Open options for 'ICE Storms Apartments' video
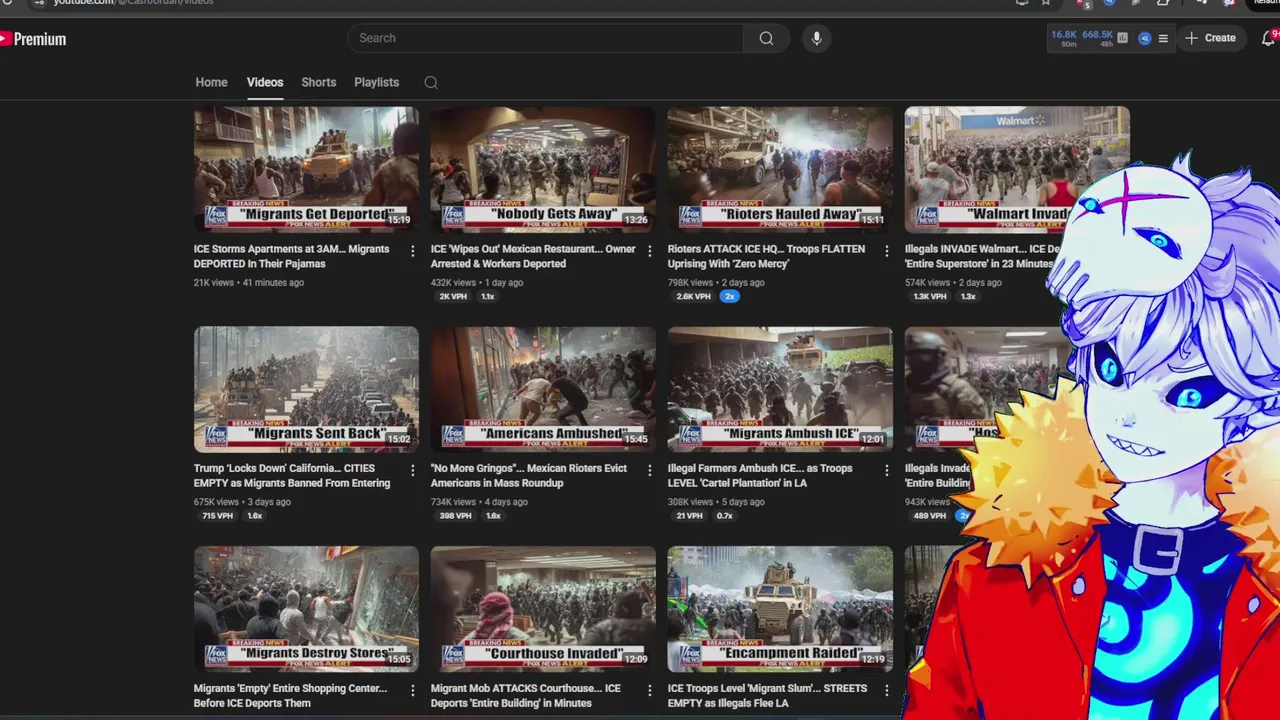 tap(412, 251)
